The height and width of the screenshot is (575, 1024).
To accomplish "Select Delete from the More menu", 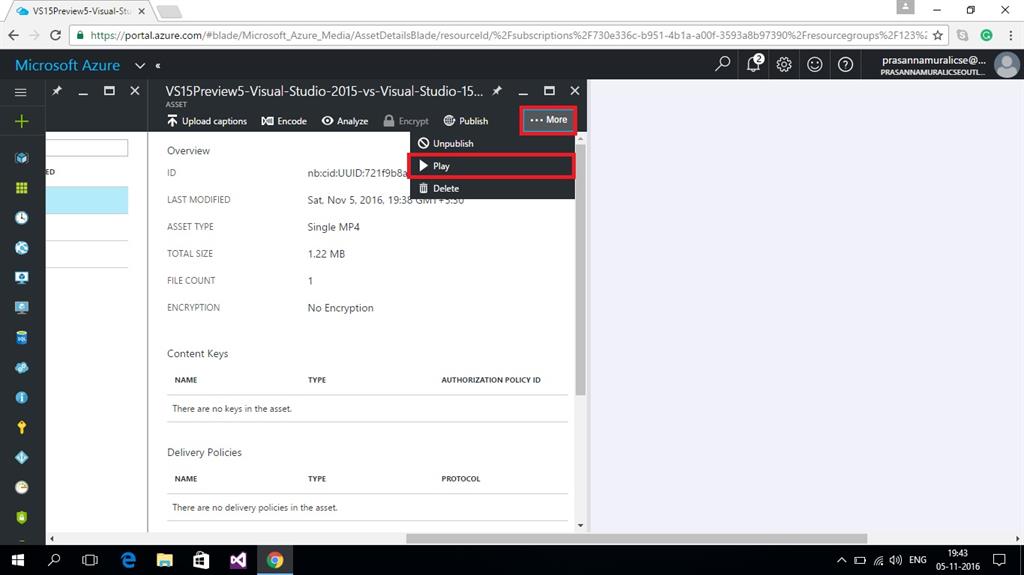I will point(492,188).
